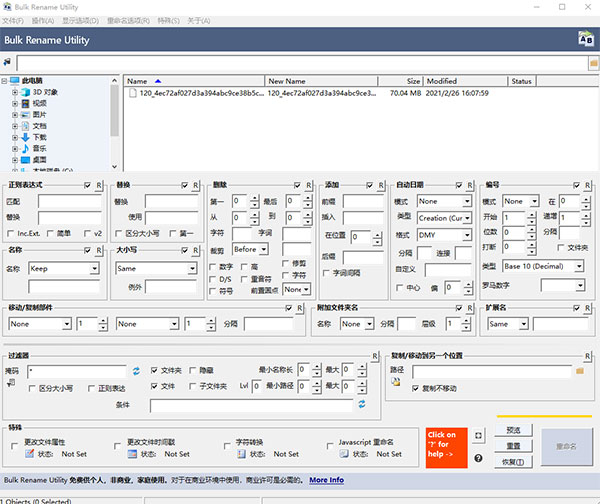
Task: Click the 文档 folder icon
Action: click(x=25, y=126)
